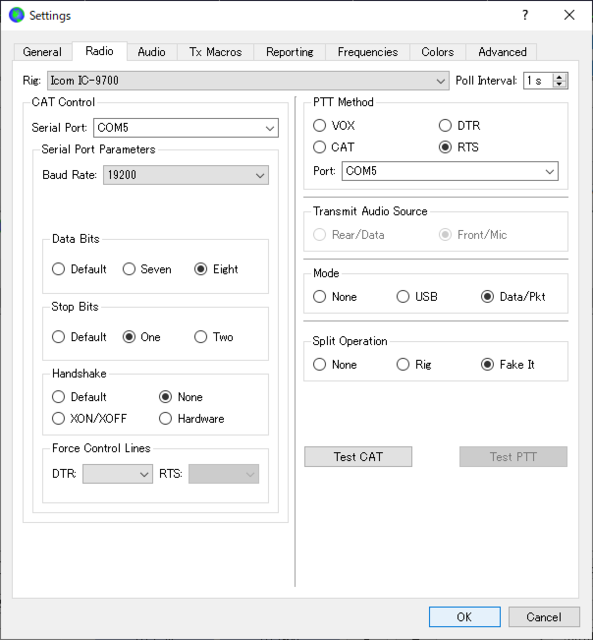593x640 pixels.
Task: Open the Audio tab
Action: 151,52
